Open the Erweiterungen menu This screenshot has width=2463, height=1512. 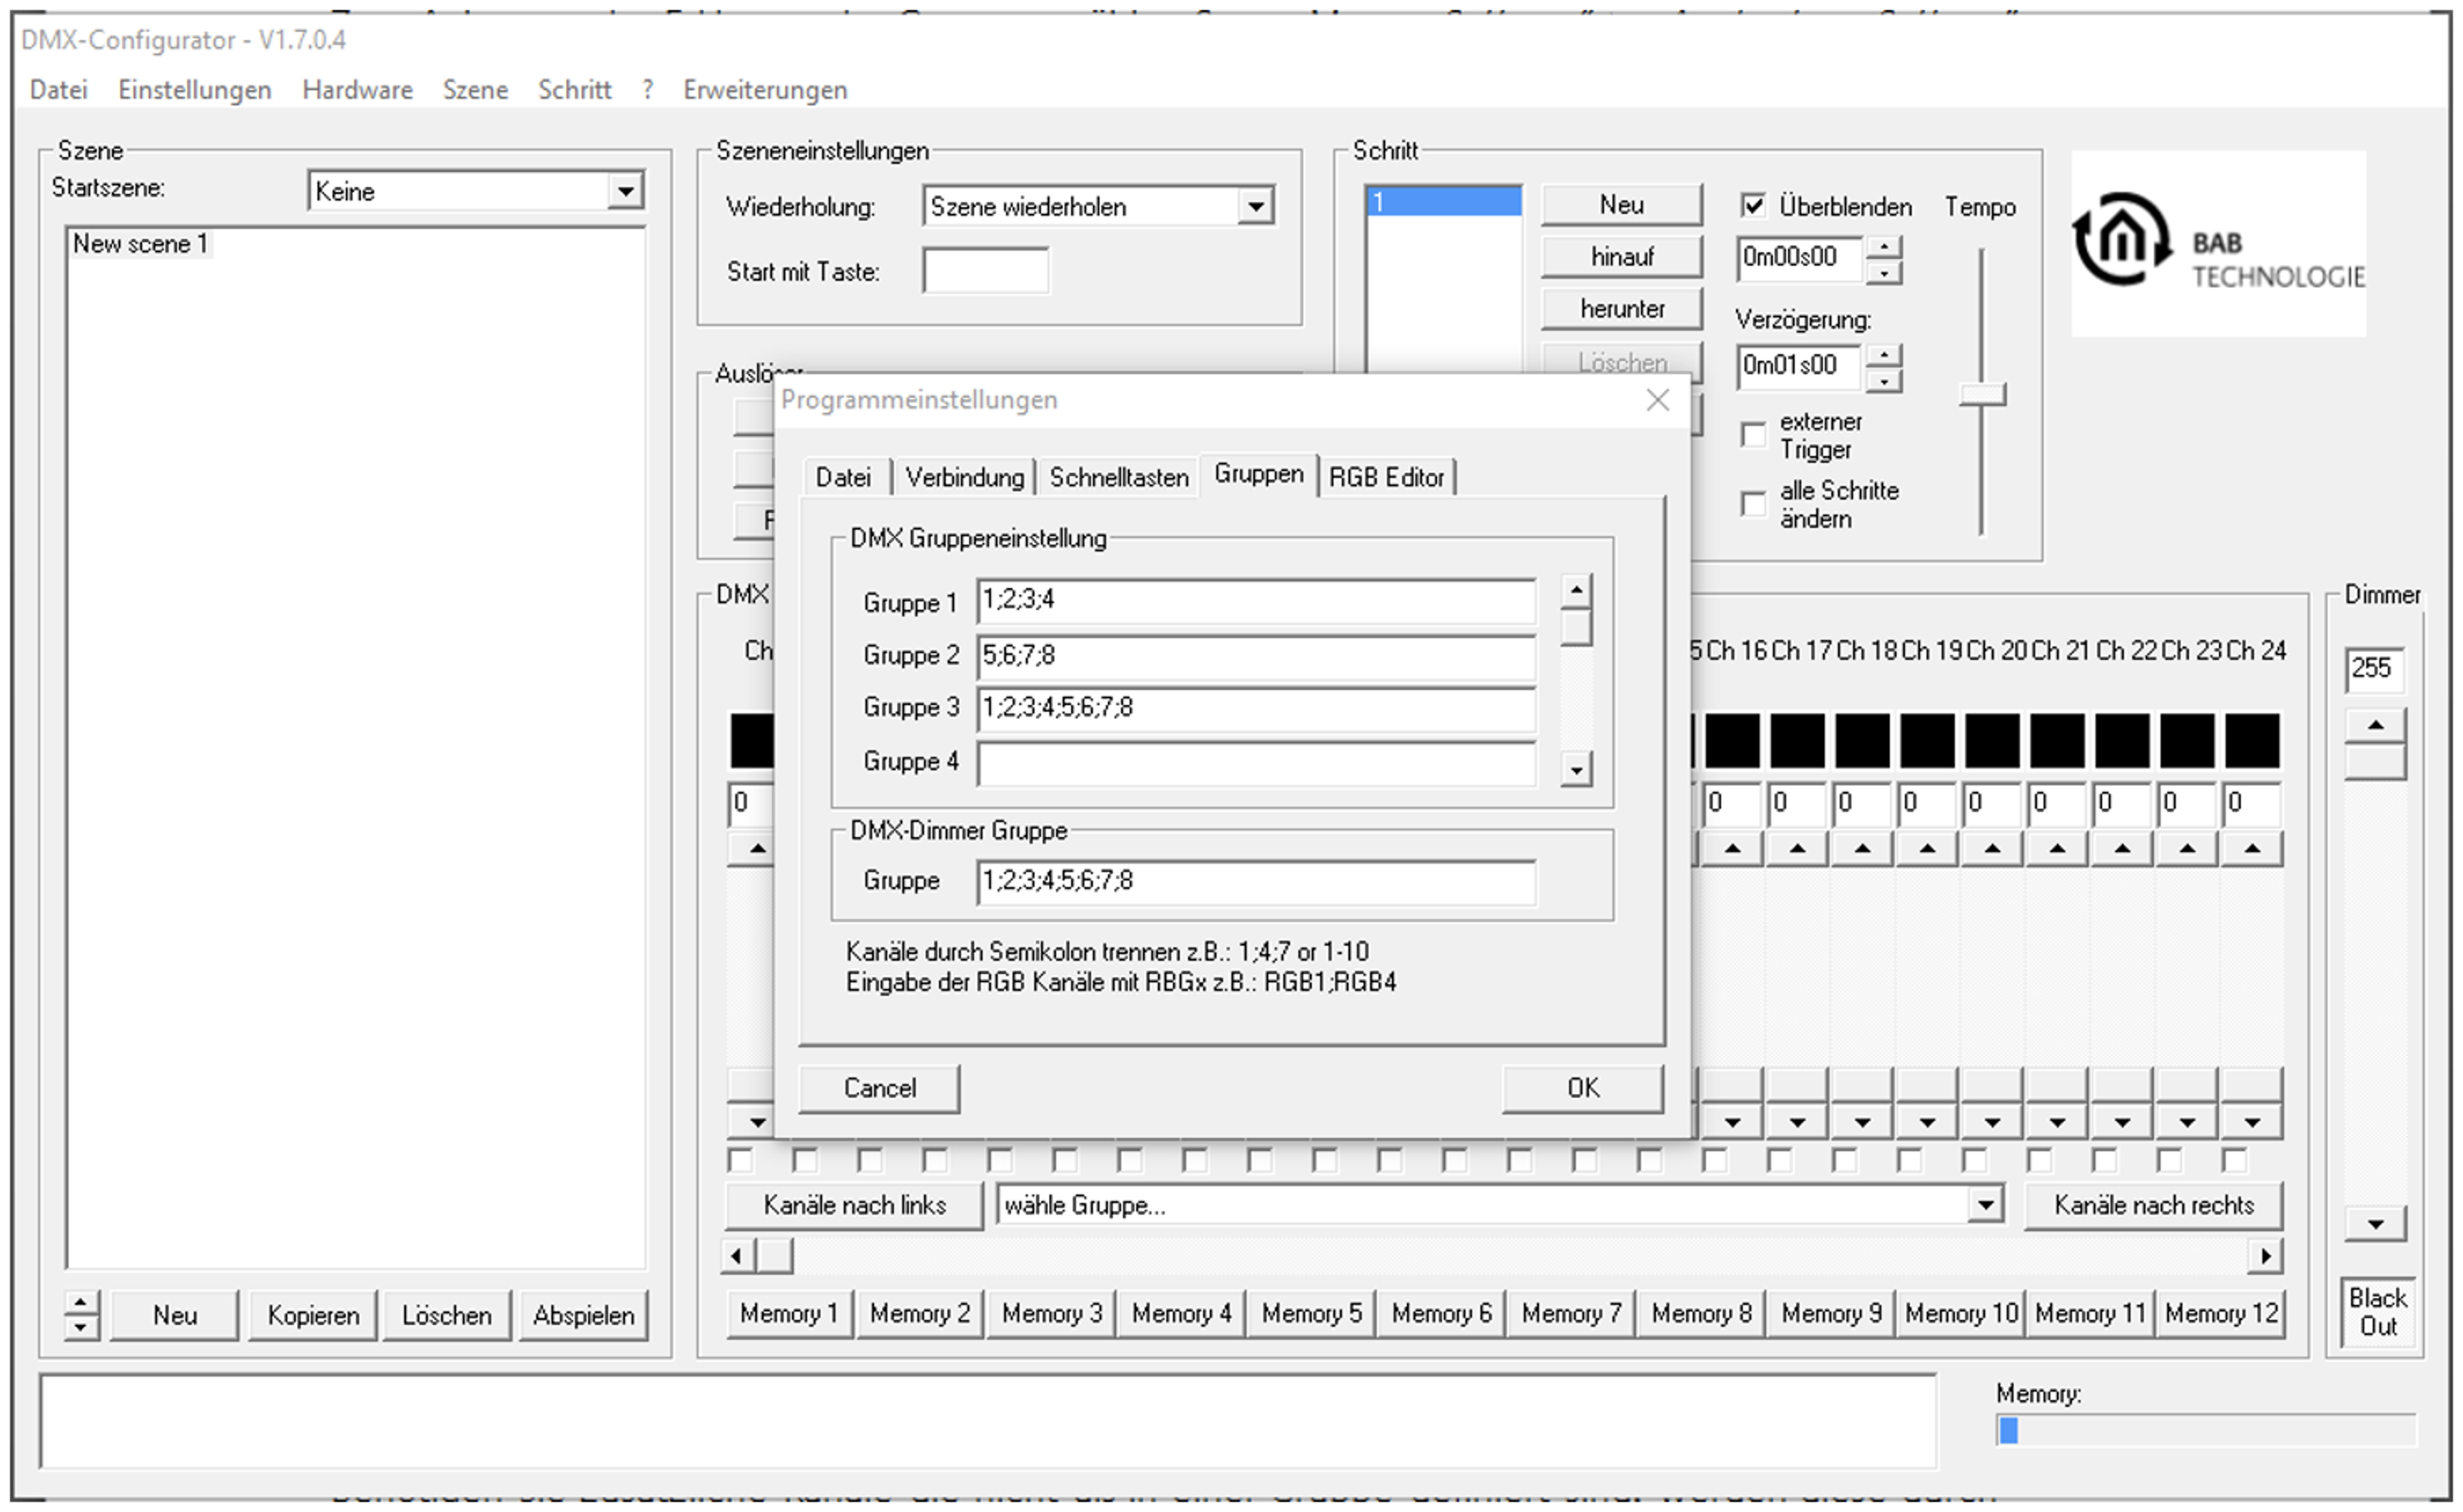(765, 90)
